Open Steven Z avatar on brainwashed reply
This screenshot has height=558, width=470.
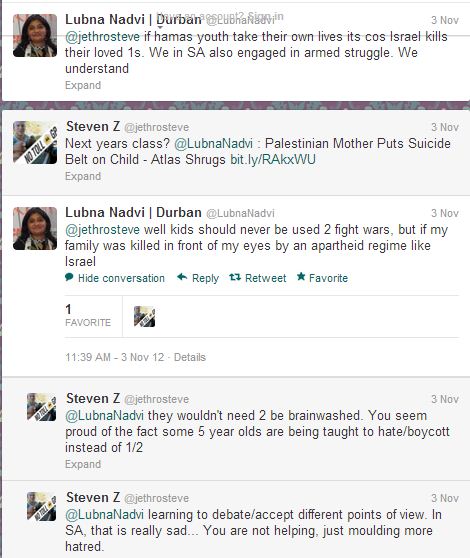click(x=42, y=407)
